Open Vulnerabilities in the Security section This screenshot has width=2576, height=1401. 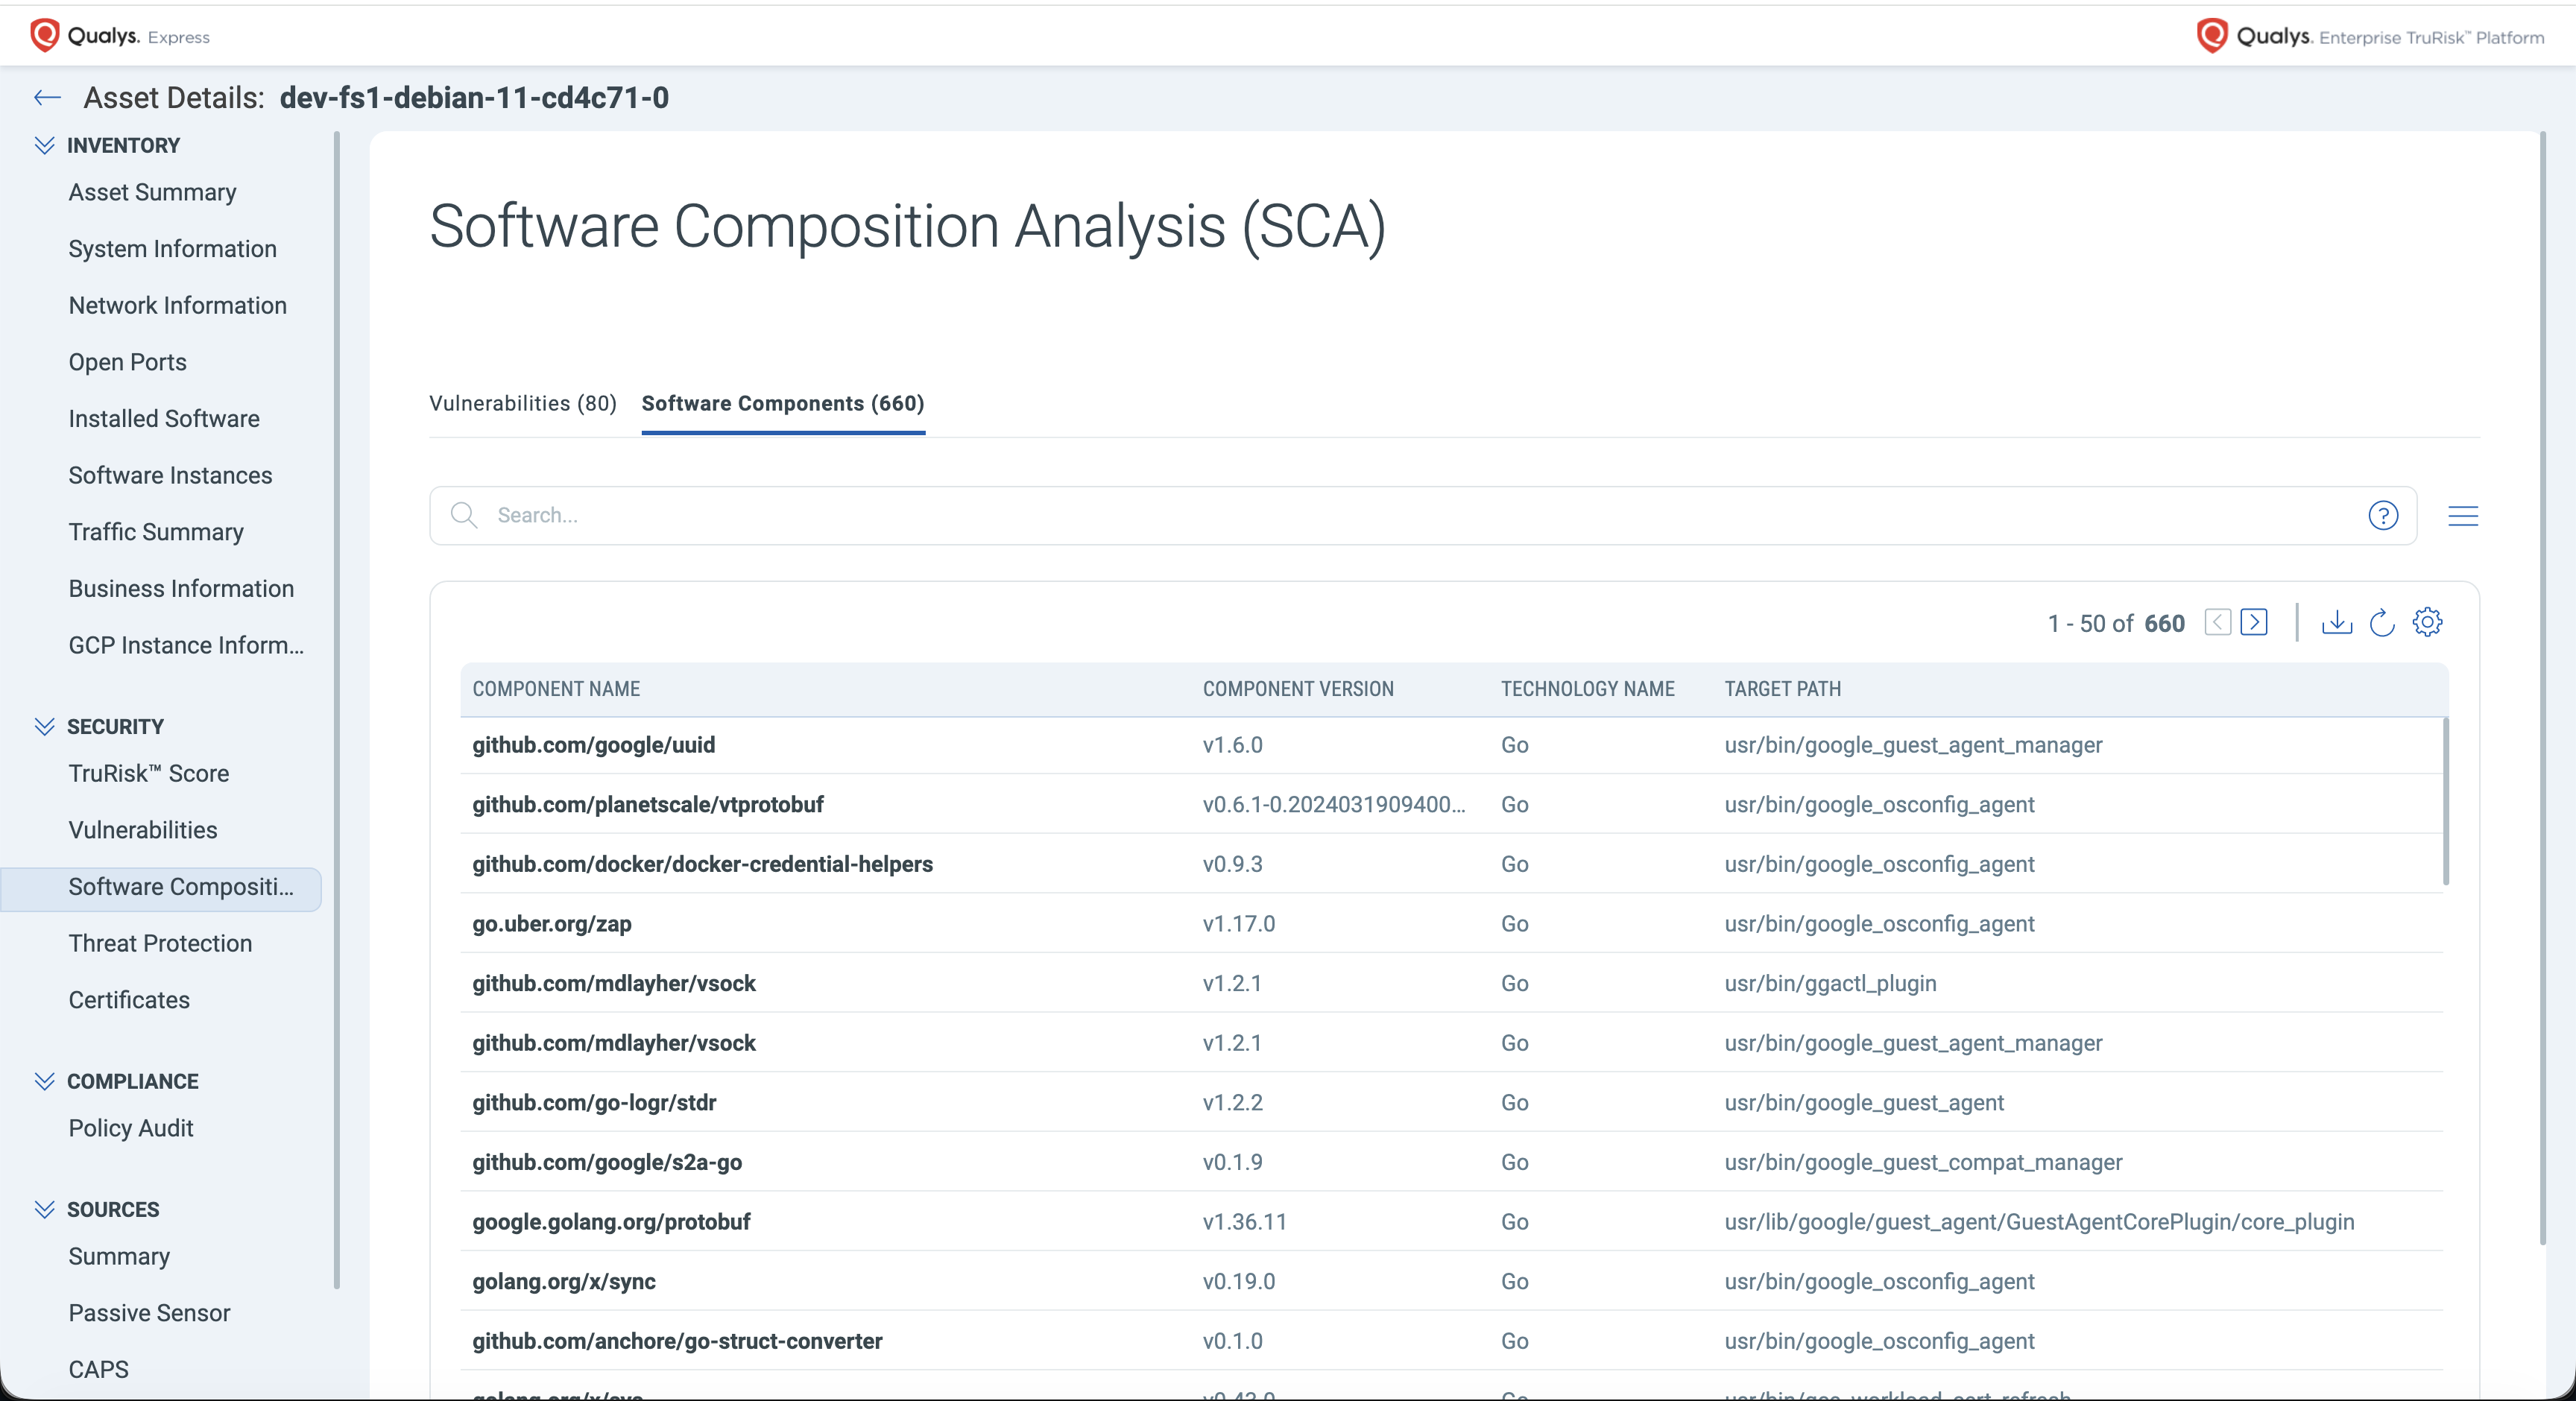tap(142, 830)
